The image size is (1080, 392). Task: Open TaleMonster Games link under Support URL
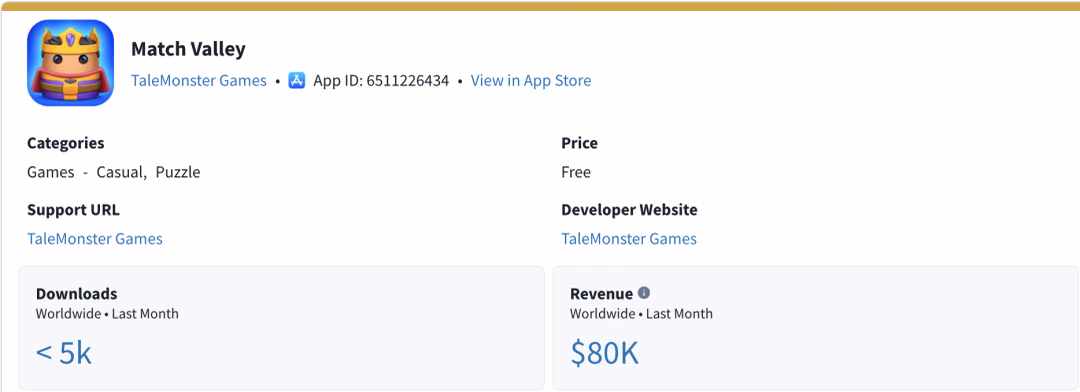pyautogui.click(x=95, y=239)
